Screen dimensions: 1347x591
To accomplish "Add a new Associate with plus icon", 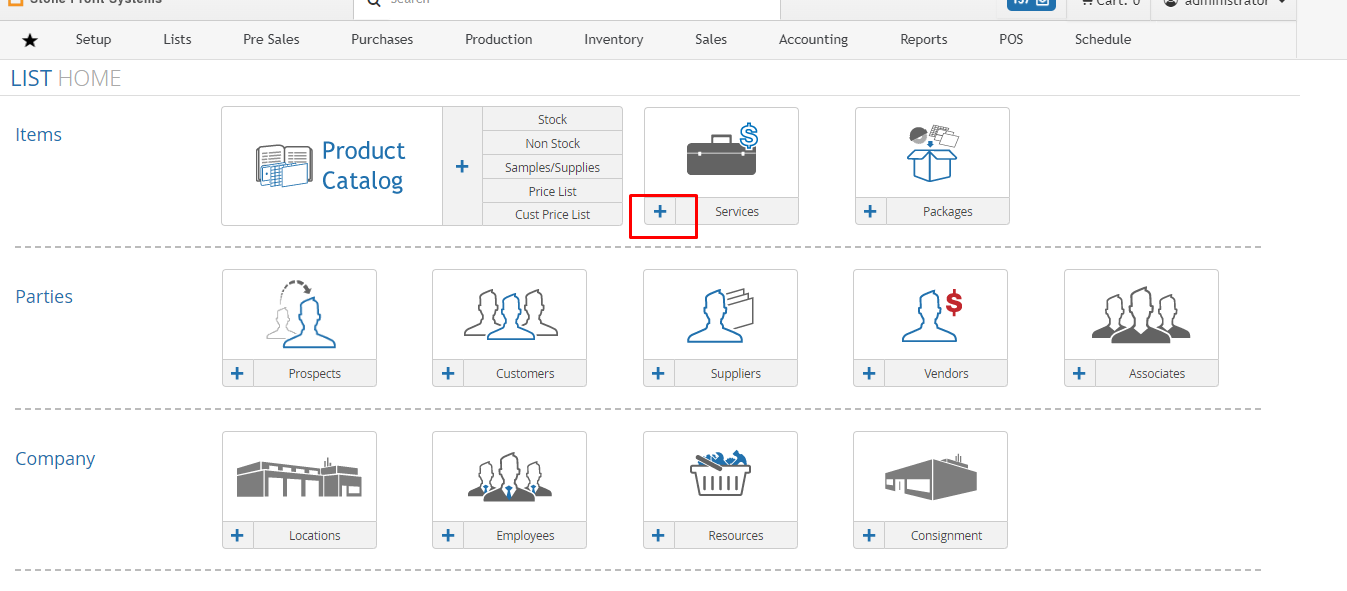I will 1080,373.
